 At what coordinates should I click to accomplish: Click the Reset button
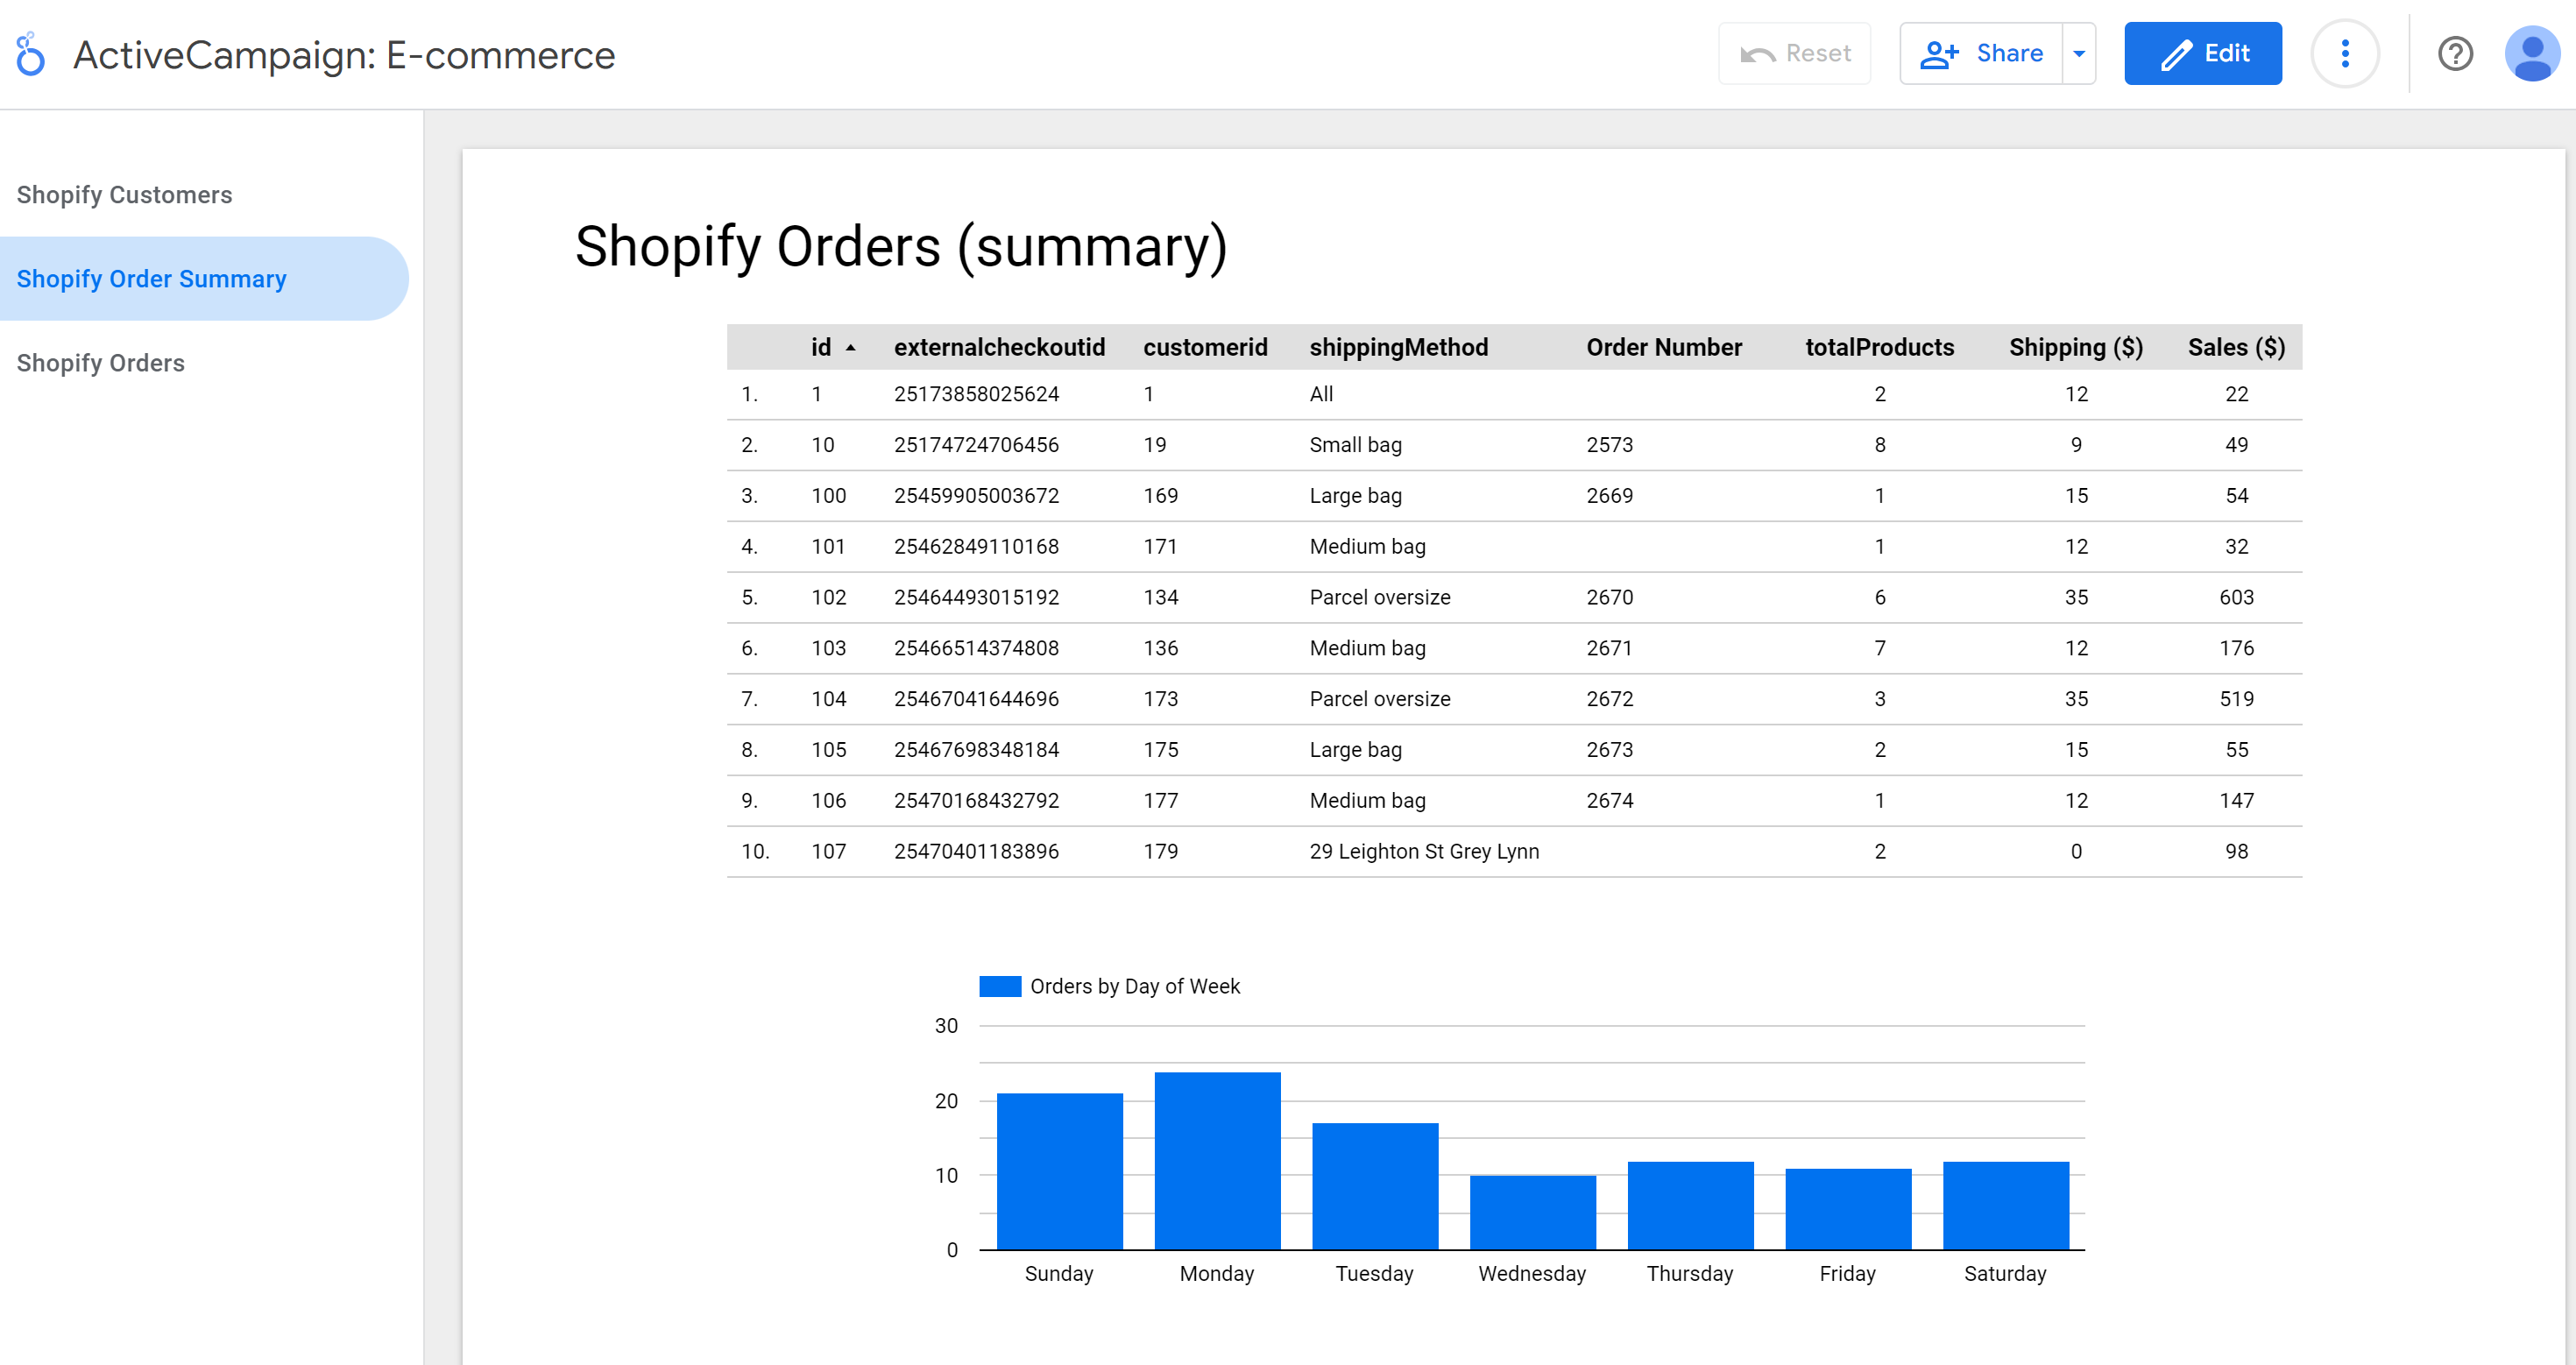[1795, 54]
